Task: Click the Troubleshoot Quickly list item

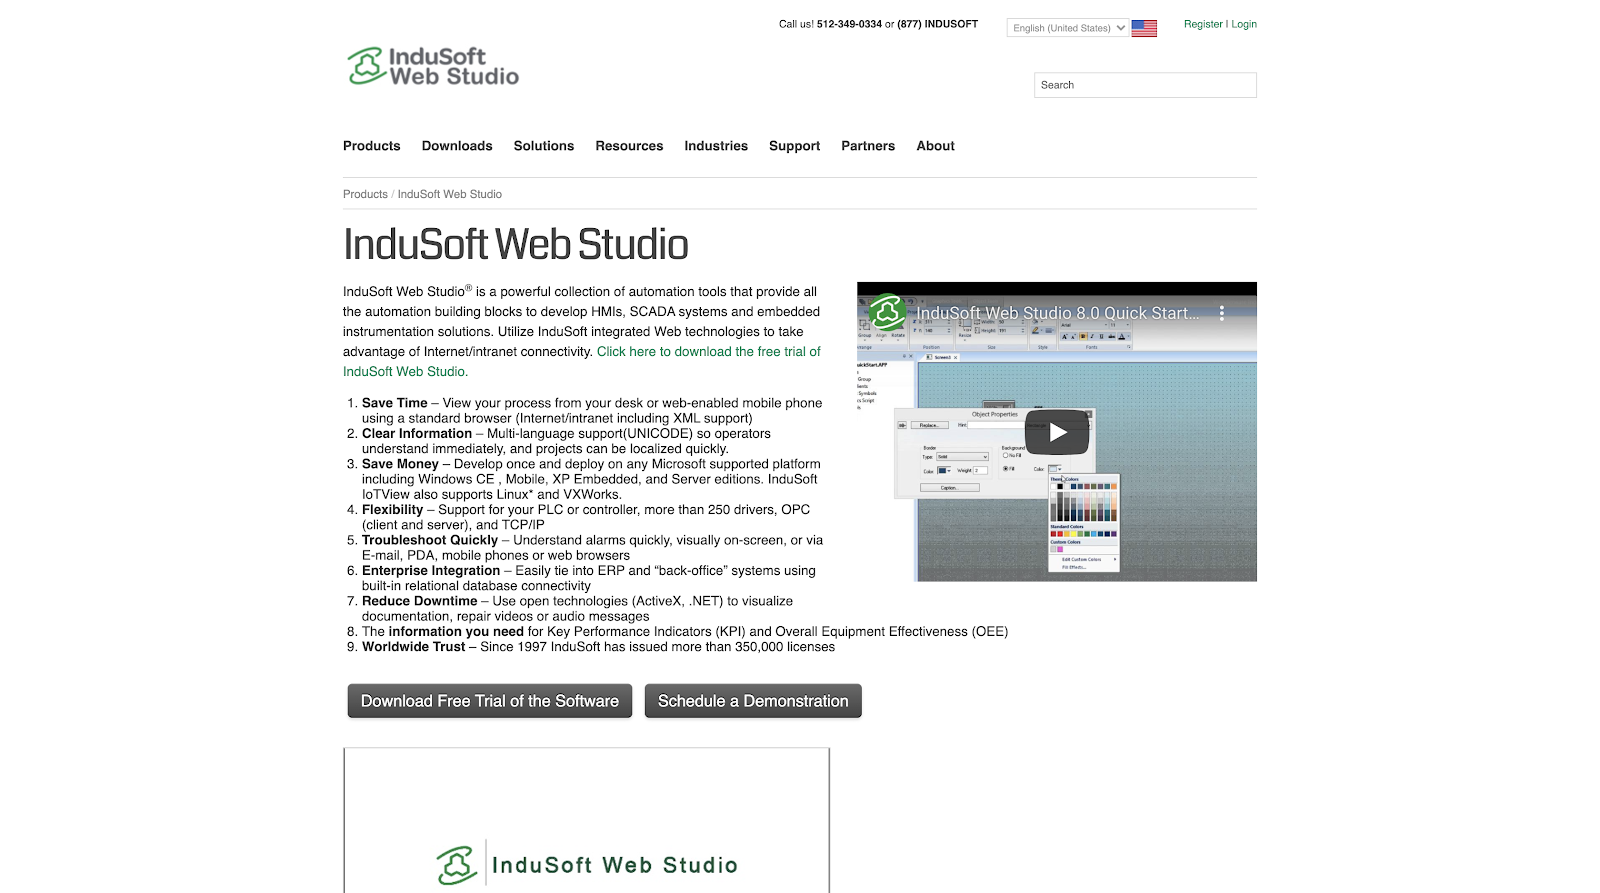Action: tap(592, 547)
